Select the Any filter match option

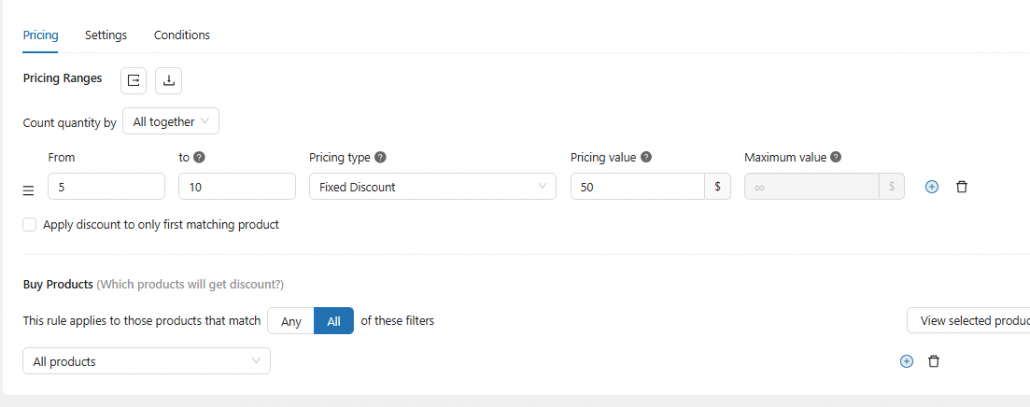click(x=291, y=321)
